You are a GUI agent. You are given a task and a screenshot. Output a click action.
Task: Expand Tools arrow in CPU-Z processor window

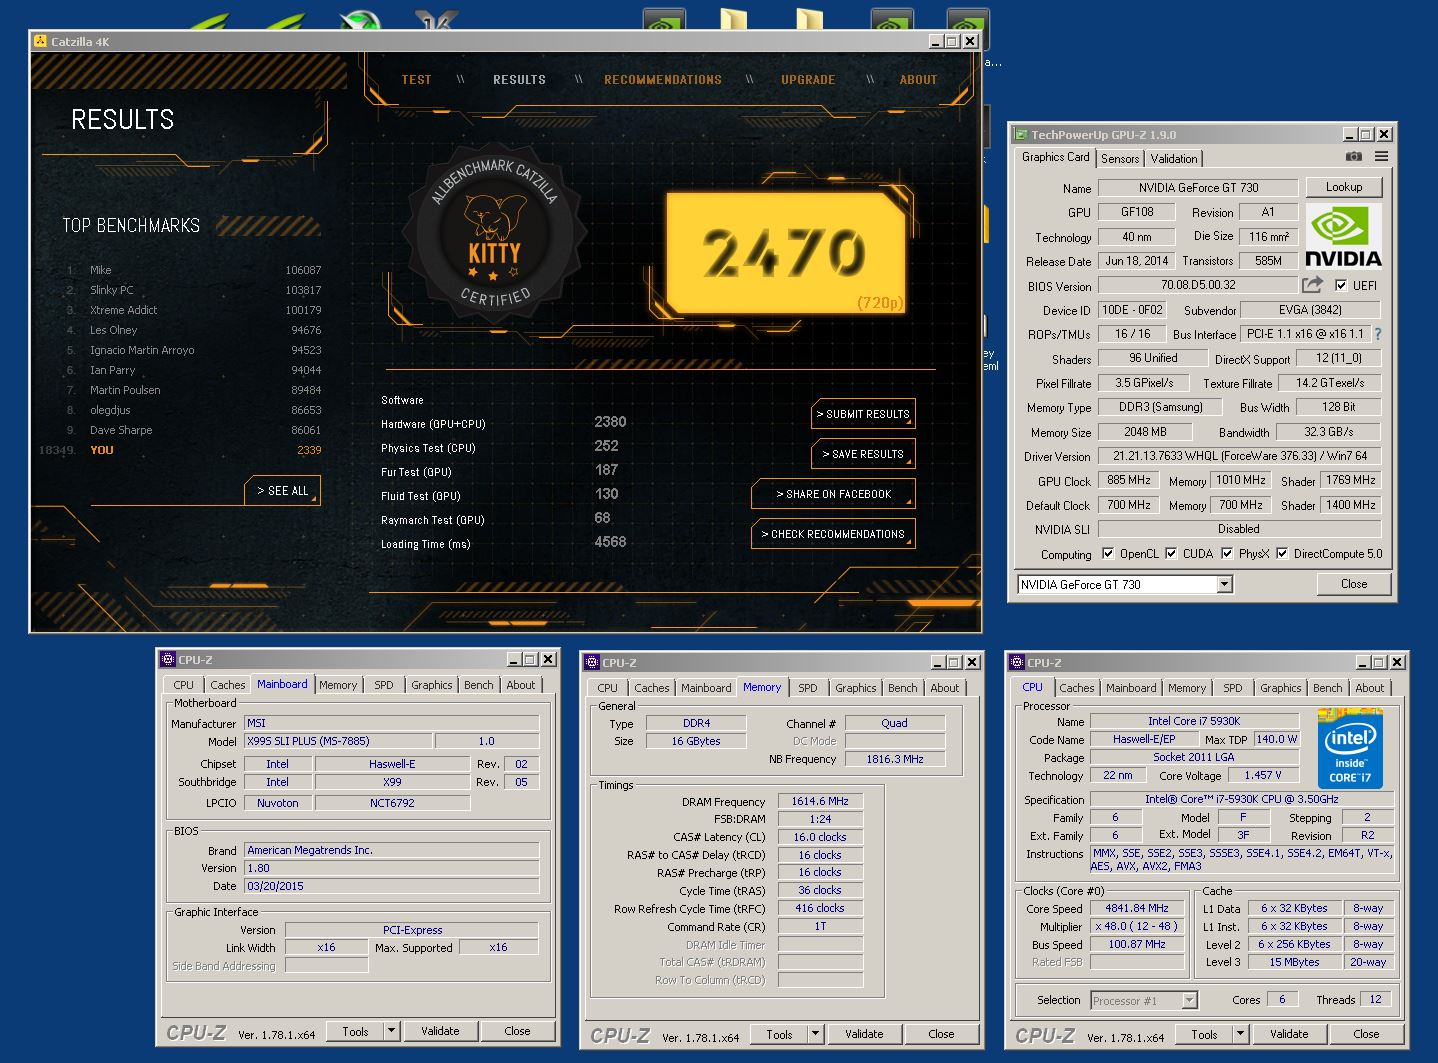(1241, 1034)
